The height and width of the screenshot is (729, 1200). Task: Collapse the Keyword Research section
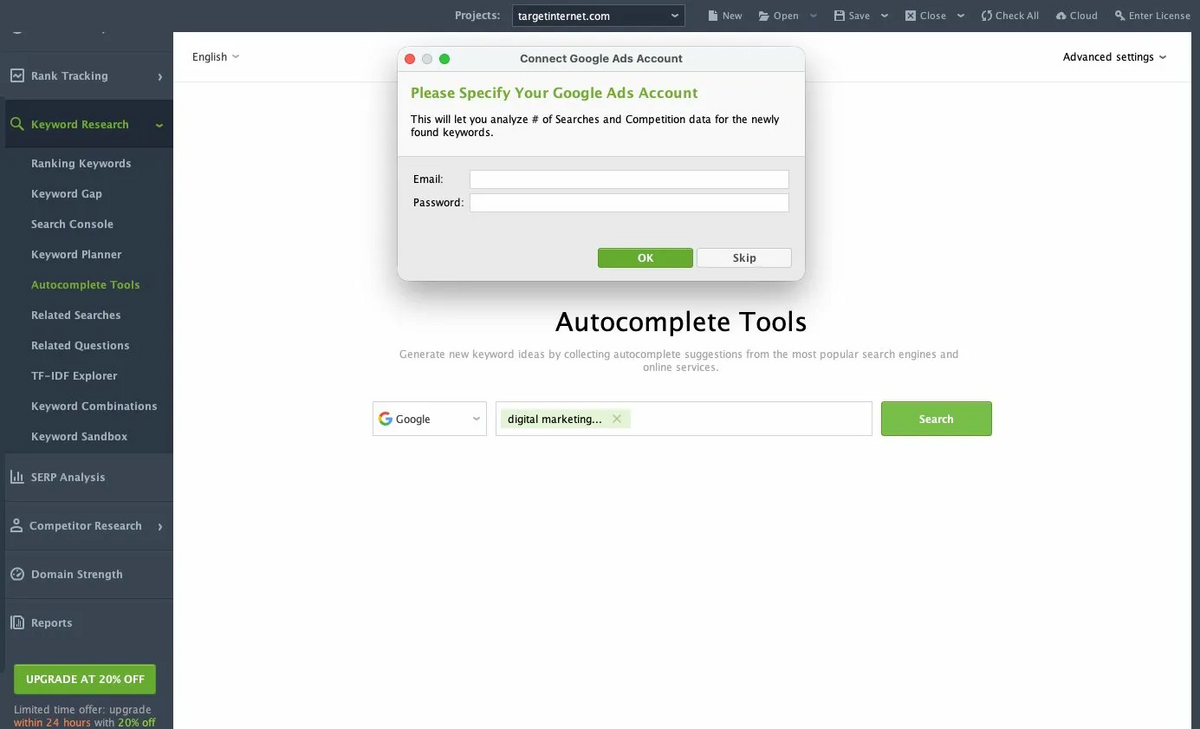pos(159,125)
